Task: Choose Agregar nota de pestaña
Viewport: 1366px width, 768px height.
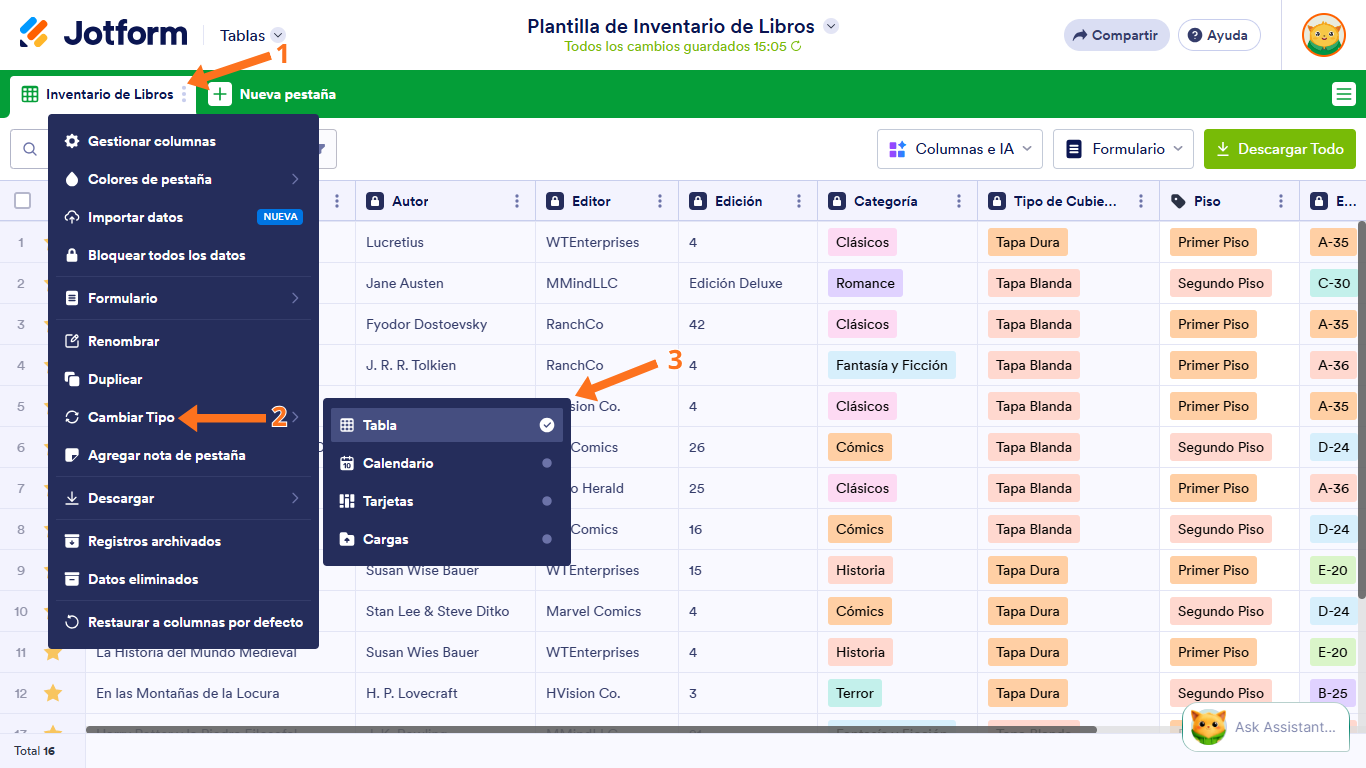Action: click(x=183, y=455)
